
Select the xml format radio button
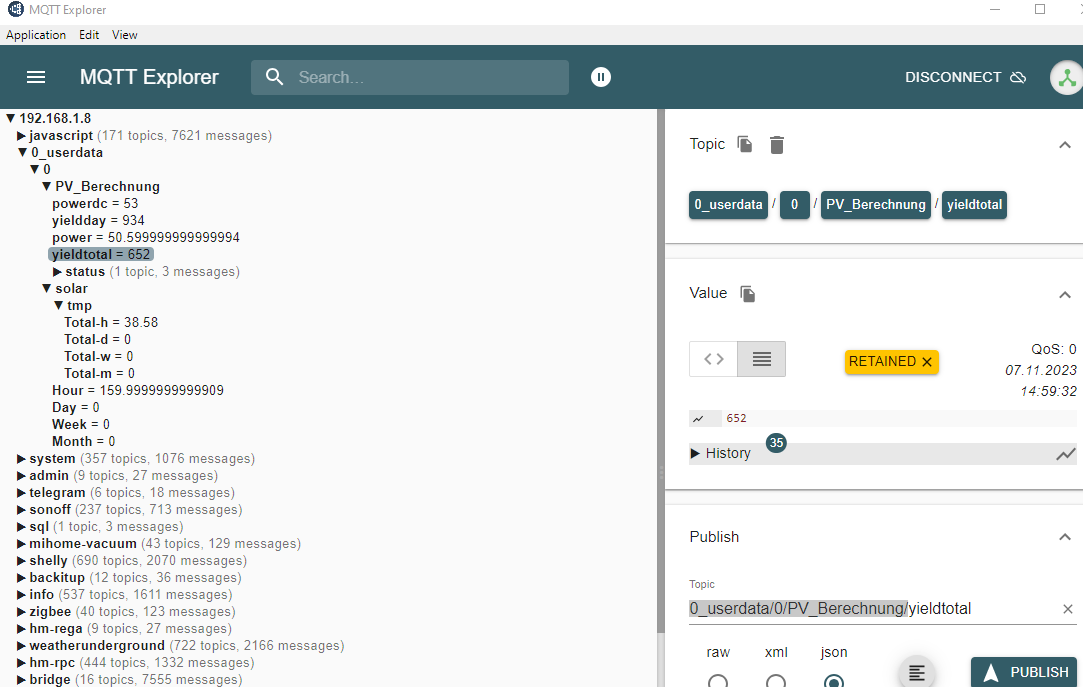pos(776,681)
